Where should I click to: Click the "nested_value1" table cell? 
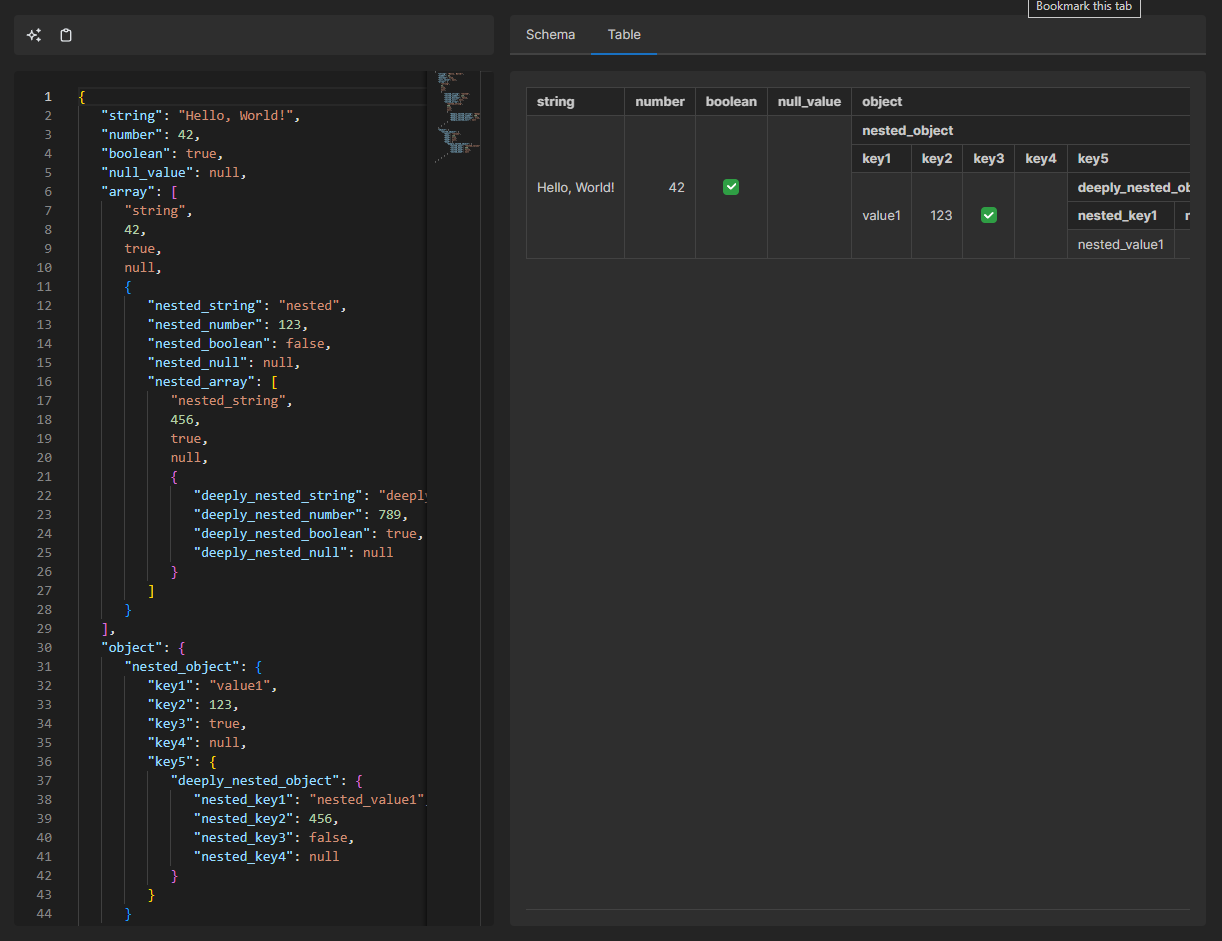(x=1120, y=244)
